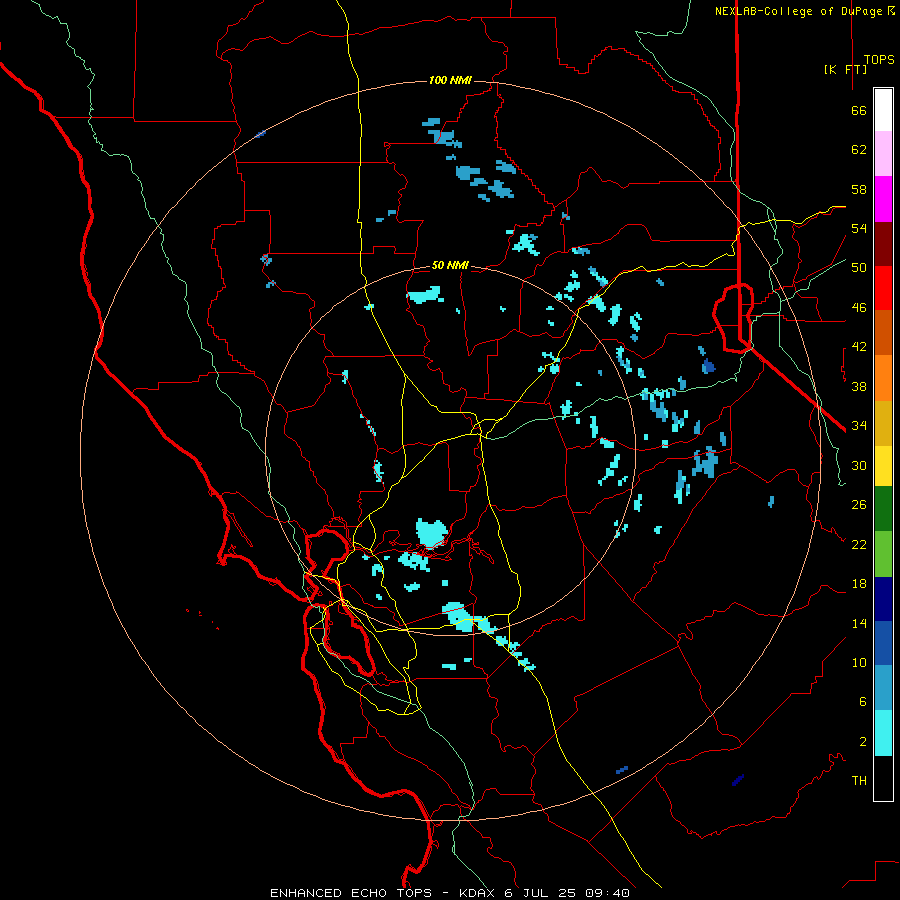This screenshot has height=900, width=900.
Task: Click the legend value 46
Action: point(859,308)
